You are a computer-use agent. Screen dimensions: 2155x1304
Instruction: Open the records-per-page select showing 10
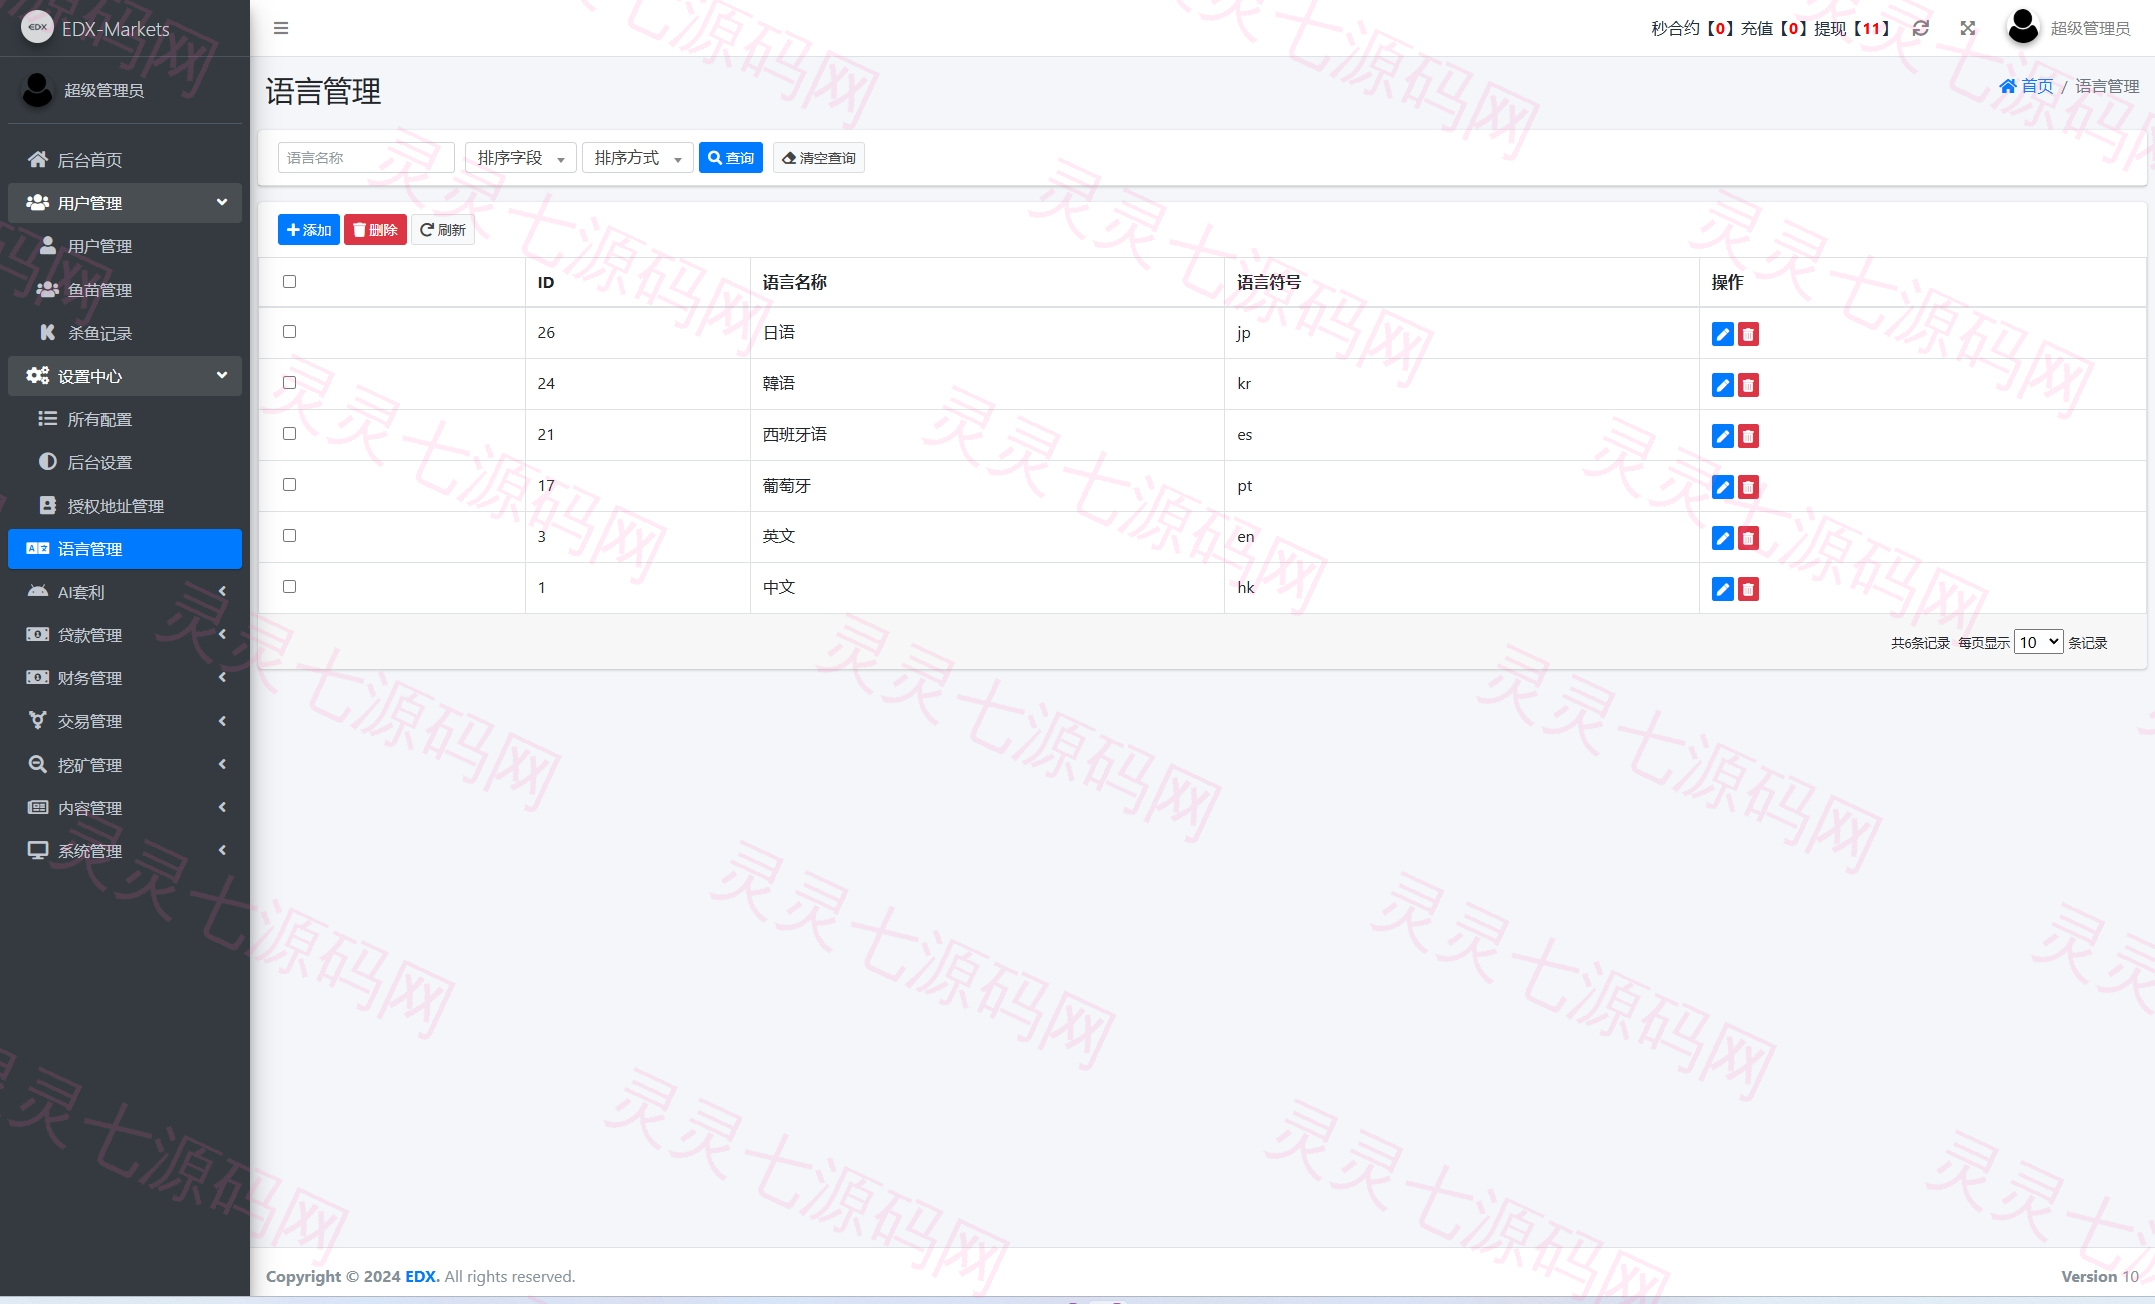[2038, 642]
